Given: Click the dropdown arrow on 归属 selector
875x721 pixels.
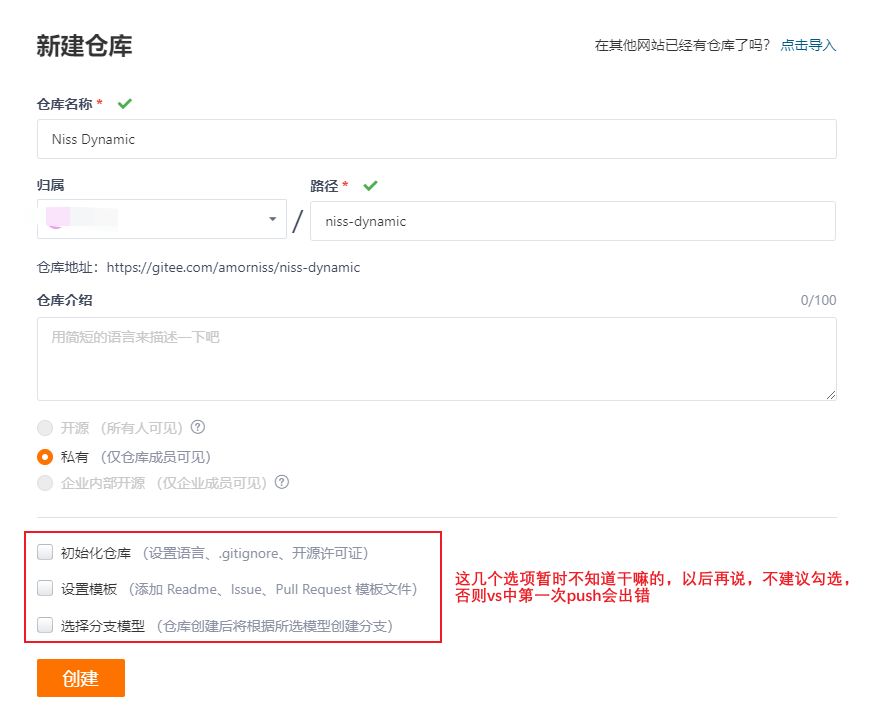Looking at the screenshot, I should 271,219.
